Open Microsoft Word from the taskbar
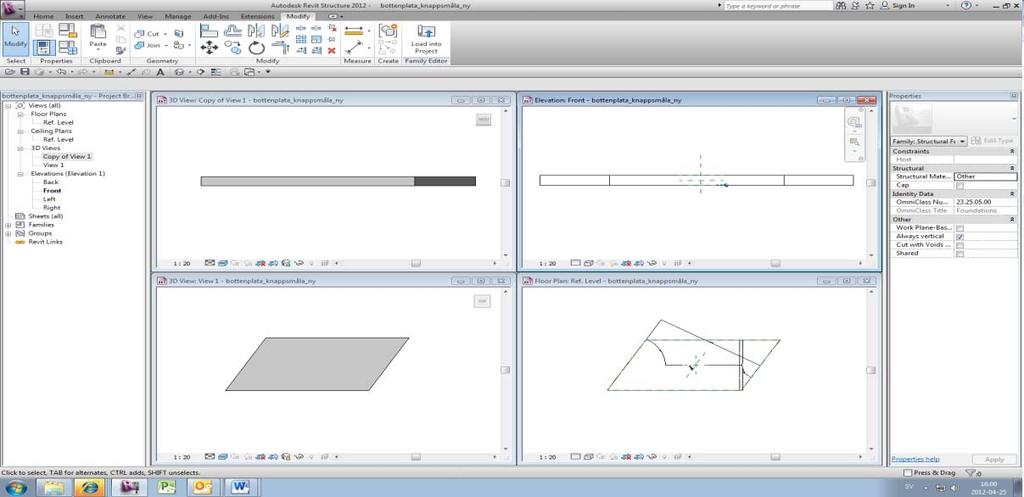 pos(240,487)
